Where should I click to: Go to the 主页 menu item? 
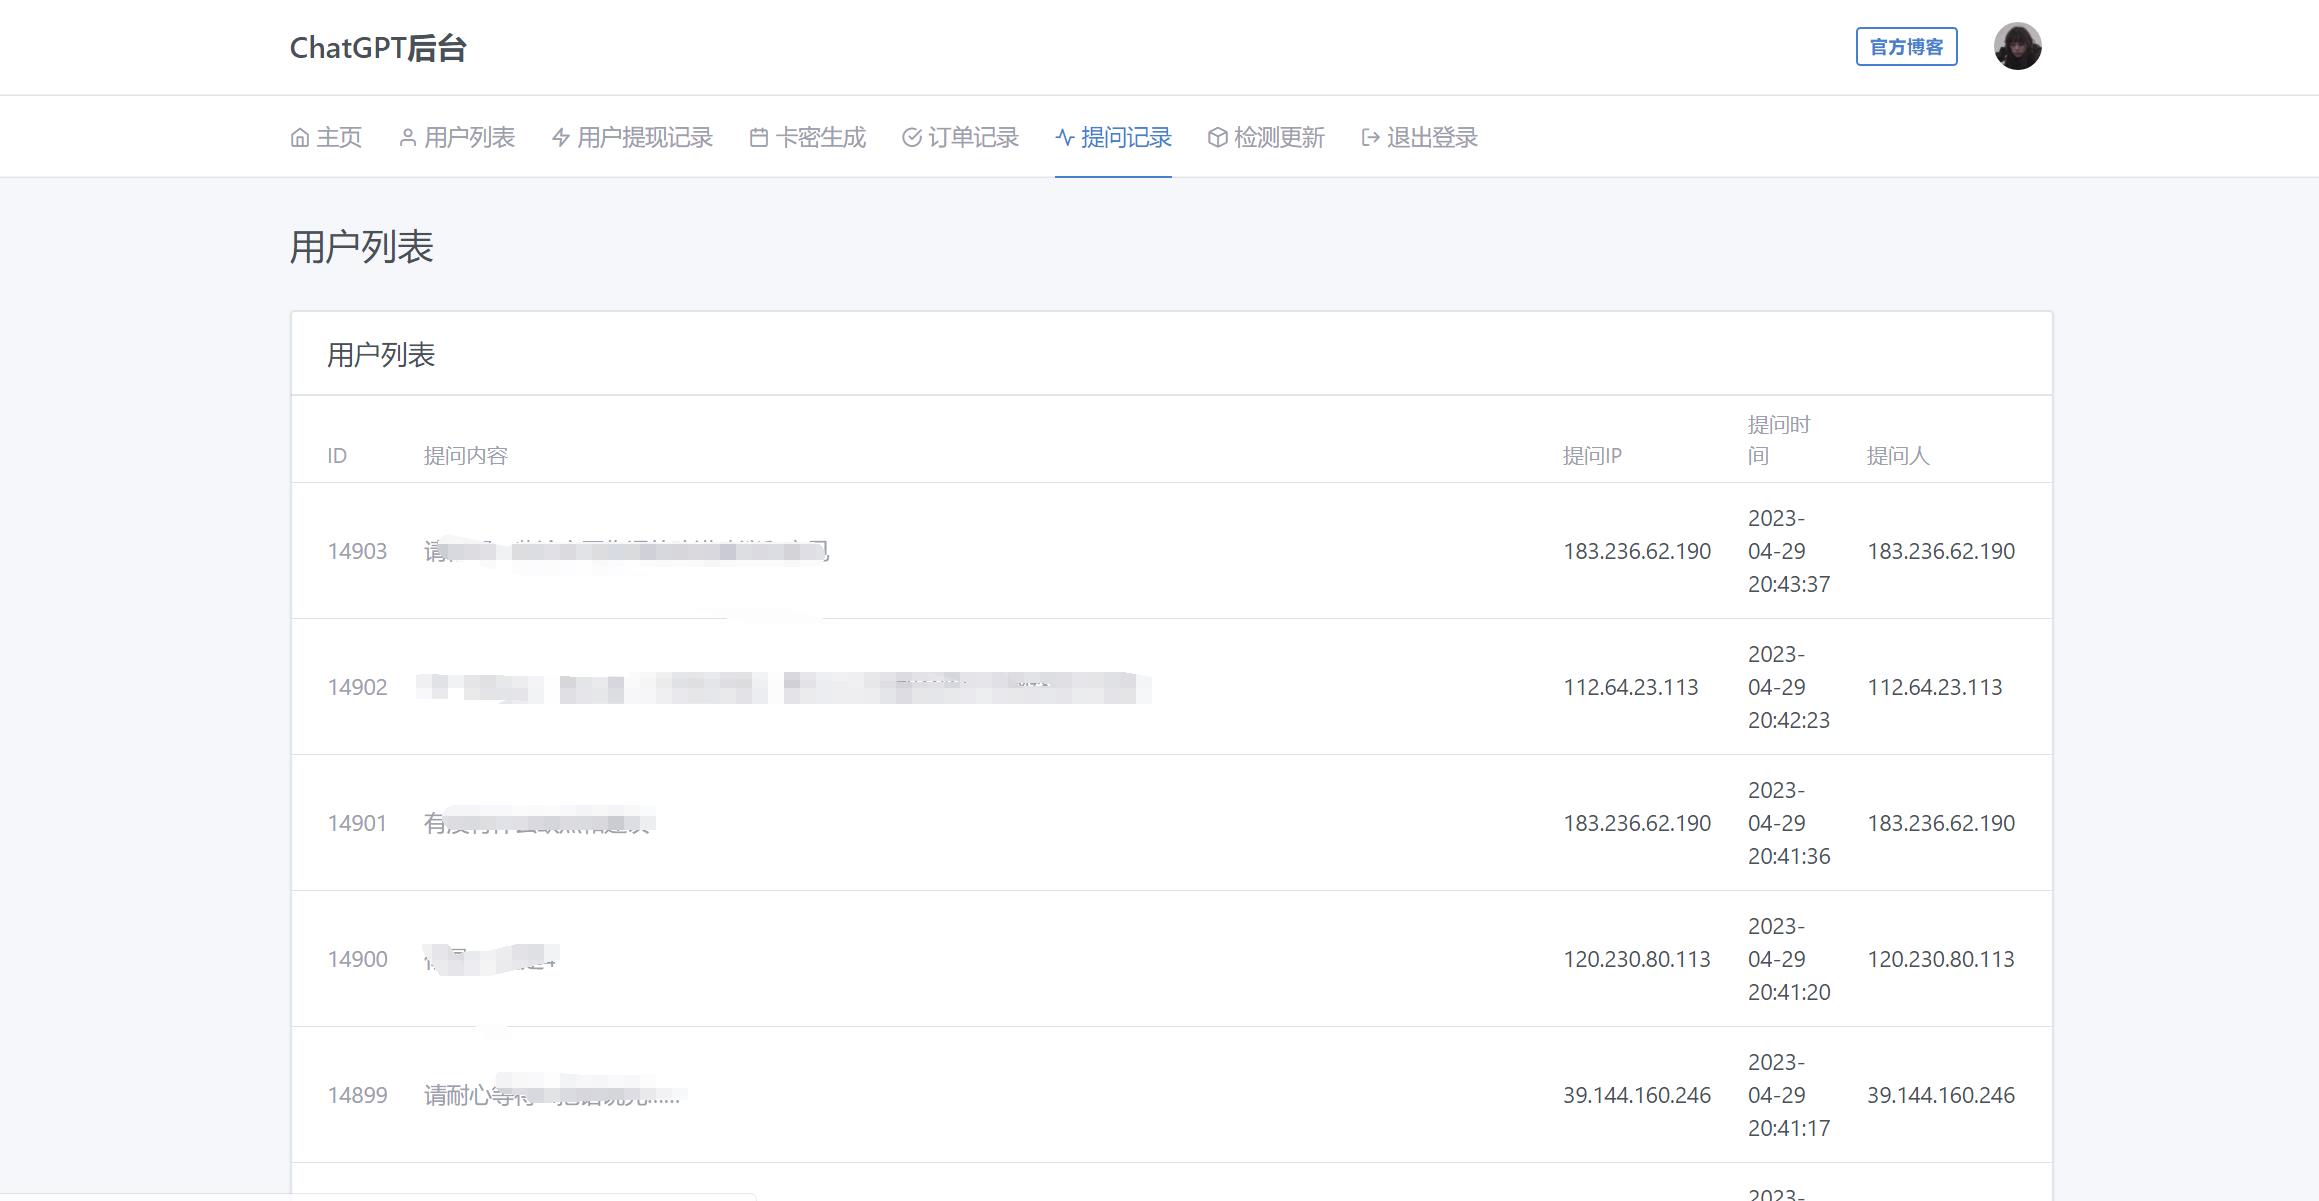click(x=339, y=138)
